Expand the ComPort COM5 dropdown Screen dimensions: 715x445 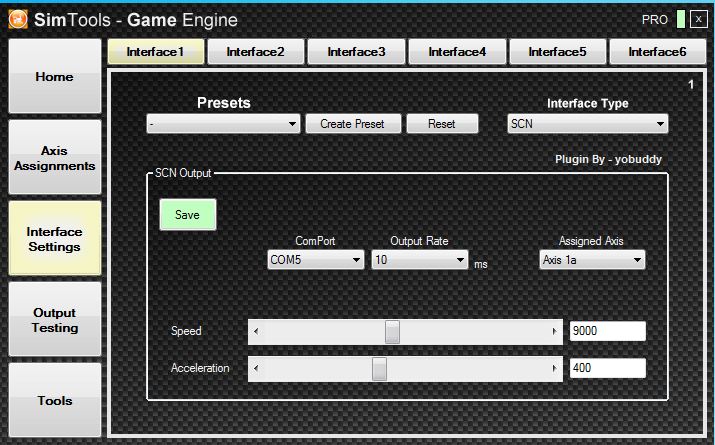315,260
